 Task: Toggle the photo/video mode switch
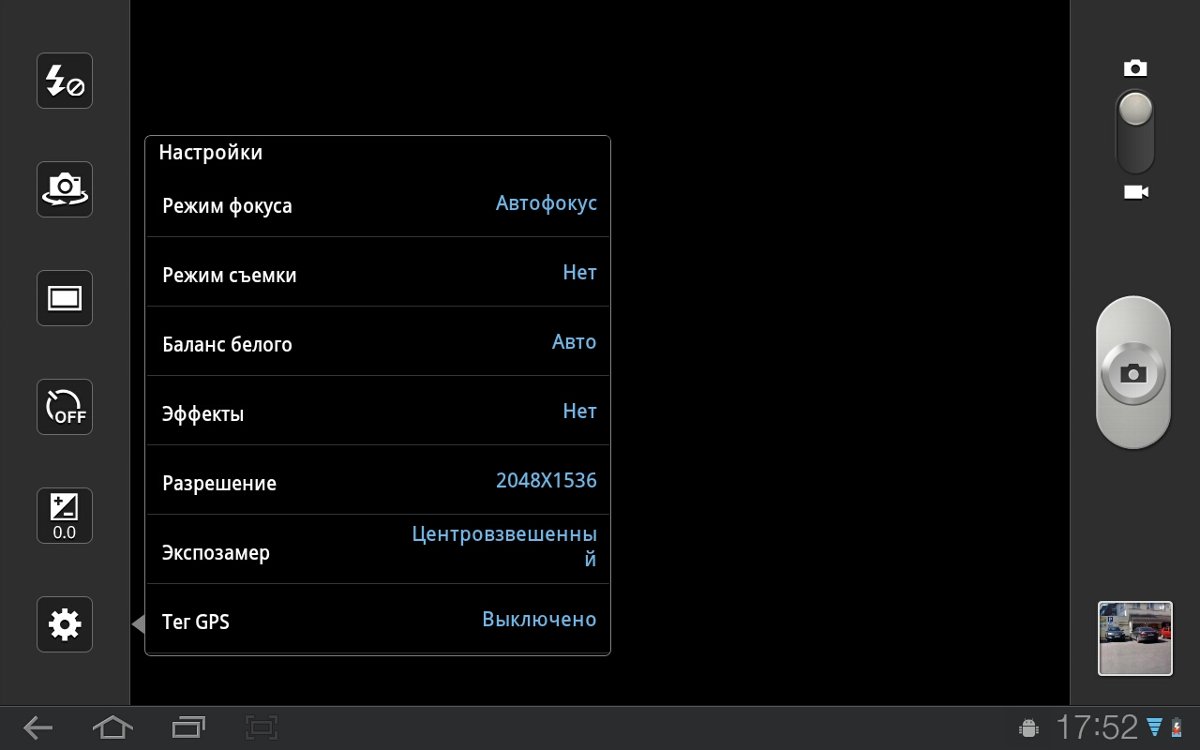coord(1135,130)
